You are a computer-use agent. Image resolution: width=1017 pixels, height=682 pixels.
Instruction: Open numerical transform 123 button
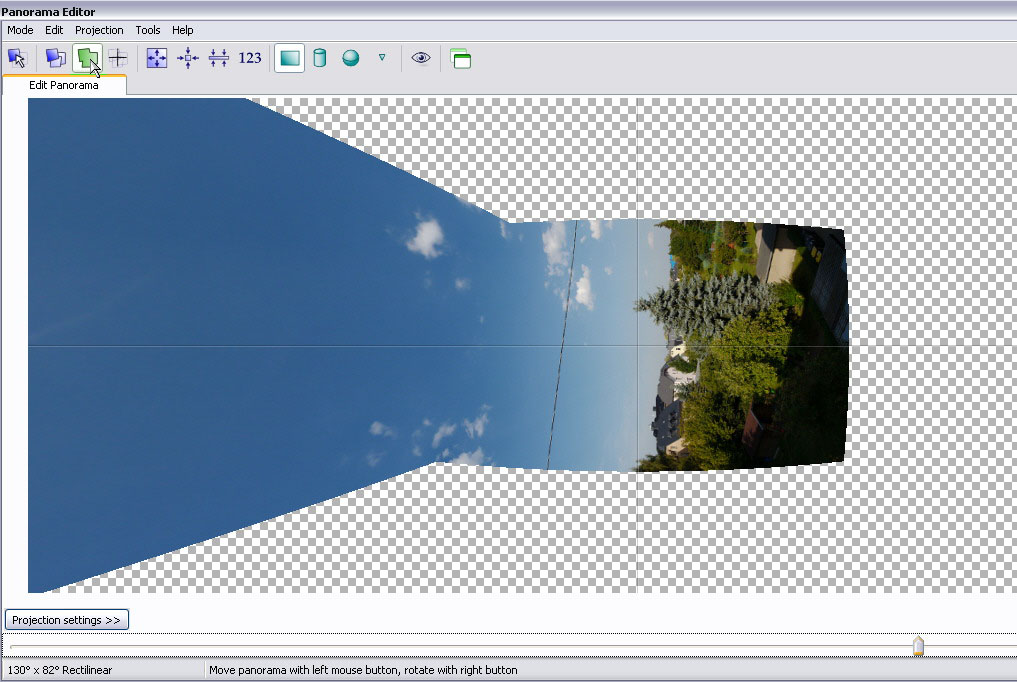pyautogui.click(x=250, y=58)
